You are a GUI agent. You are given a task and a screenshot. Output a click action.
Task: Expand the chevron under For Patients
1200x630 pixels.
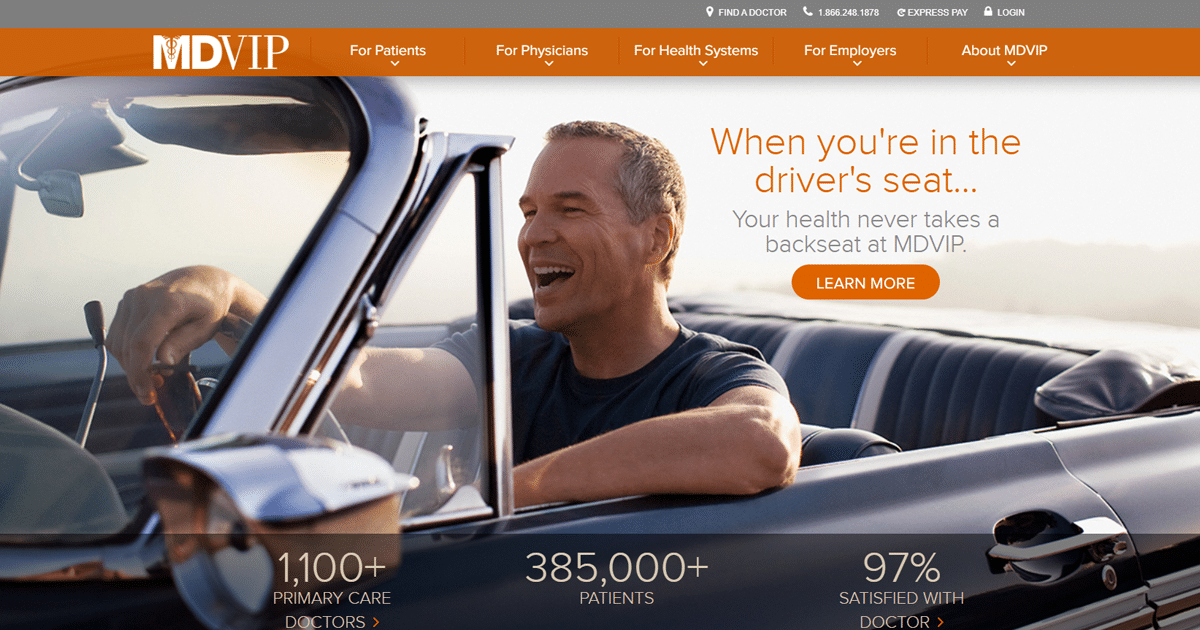point(395,64)
